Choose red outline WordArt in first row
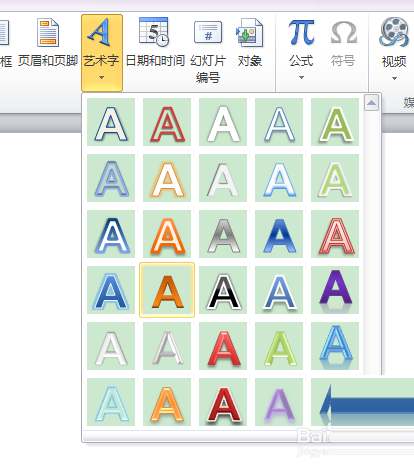The height and width of the screenshot is (469, 414). (167, 122)
